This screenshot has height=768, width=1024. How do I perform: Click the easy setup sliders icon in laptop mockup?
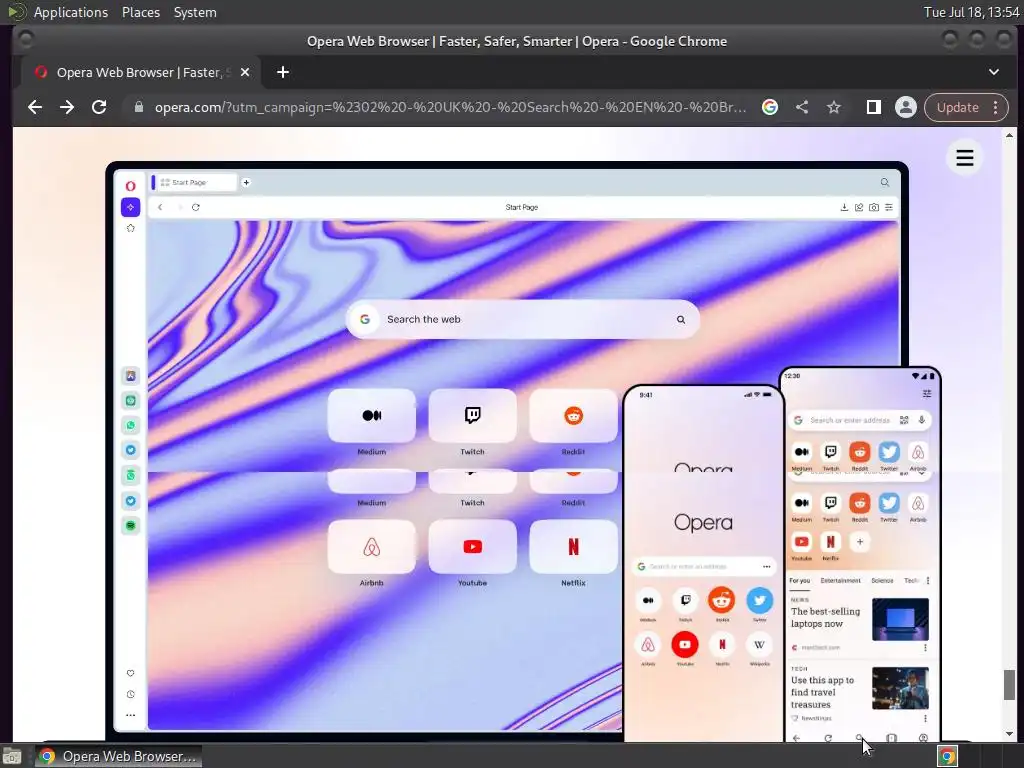(889, 207)
